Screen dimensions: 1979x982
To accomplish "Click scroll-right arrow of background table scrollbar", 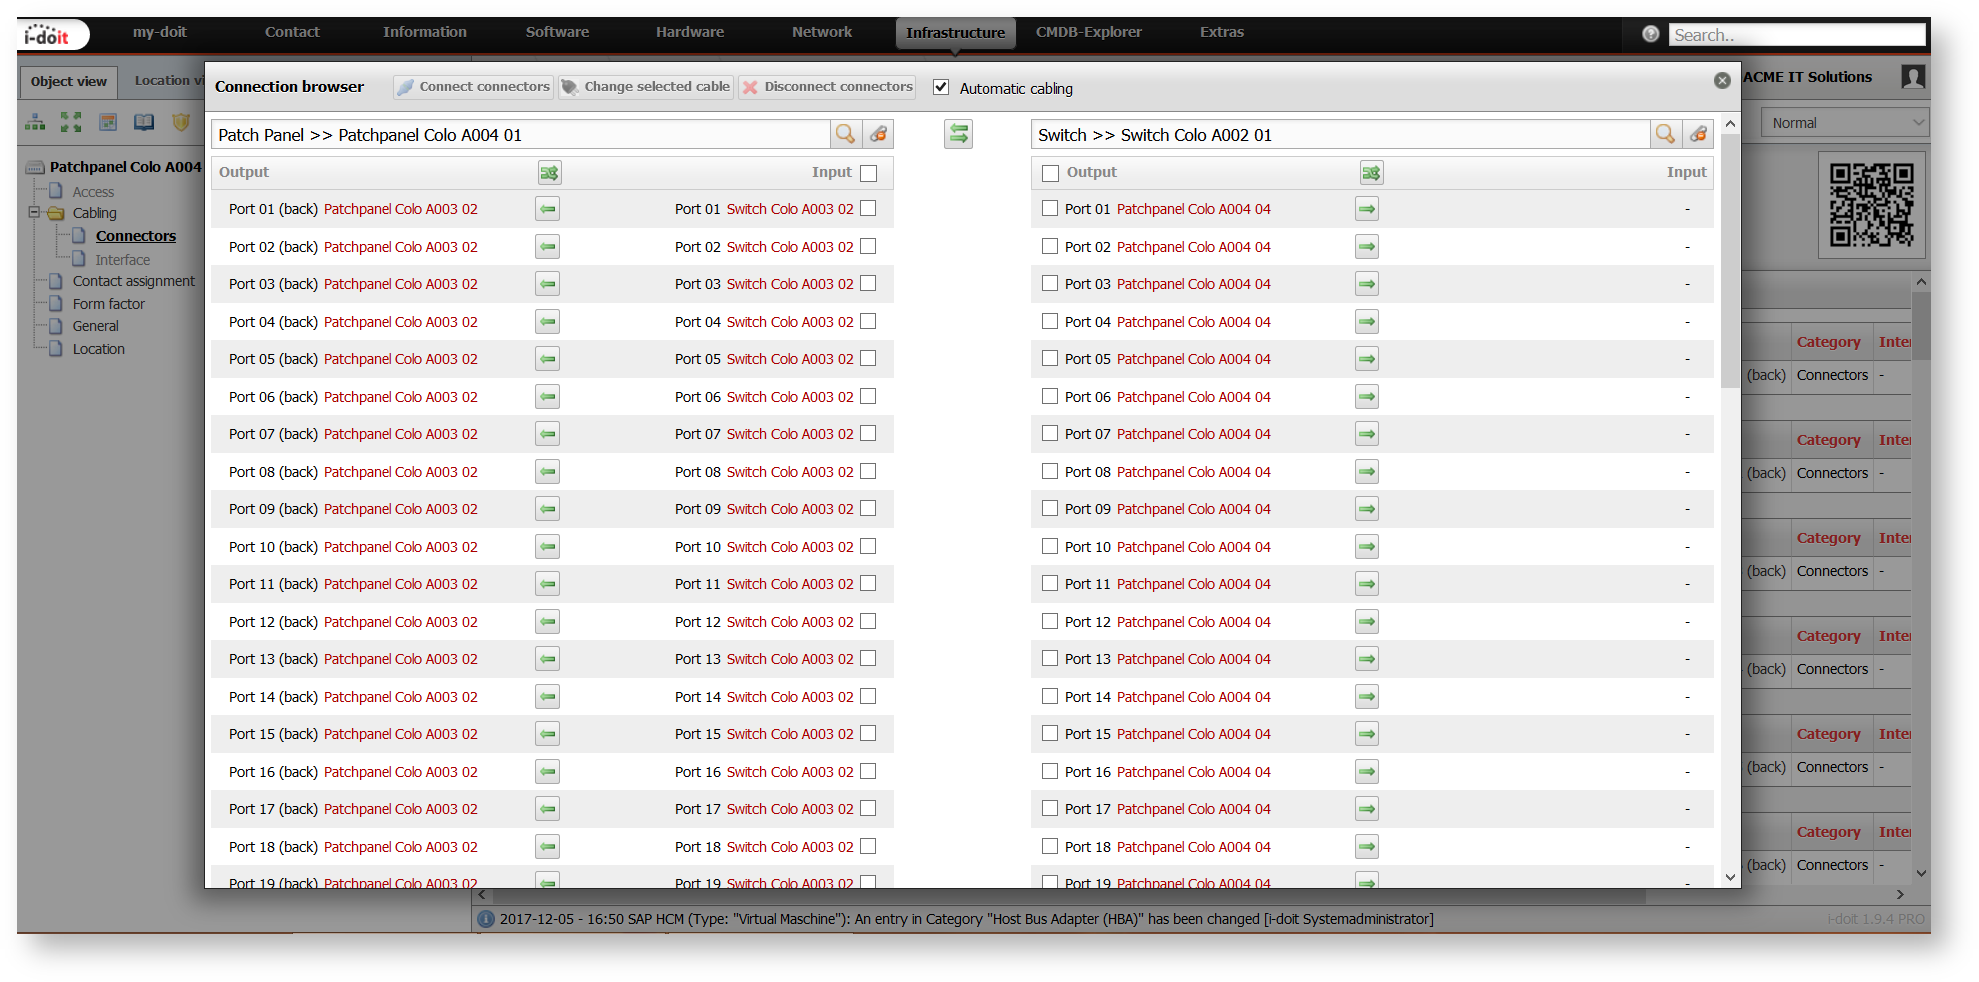I will 1900,895.
